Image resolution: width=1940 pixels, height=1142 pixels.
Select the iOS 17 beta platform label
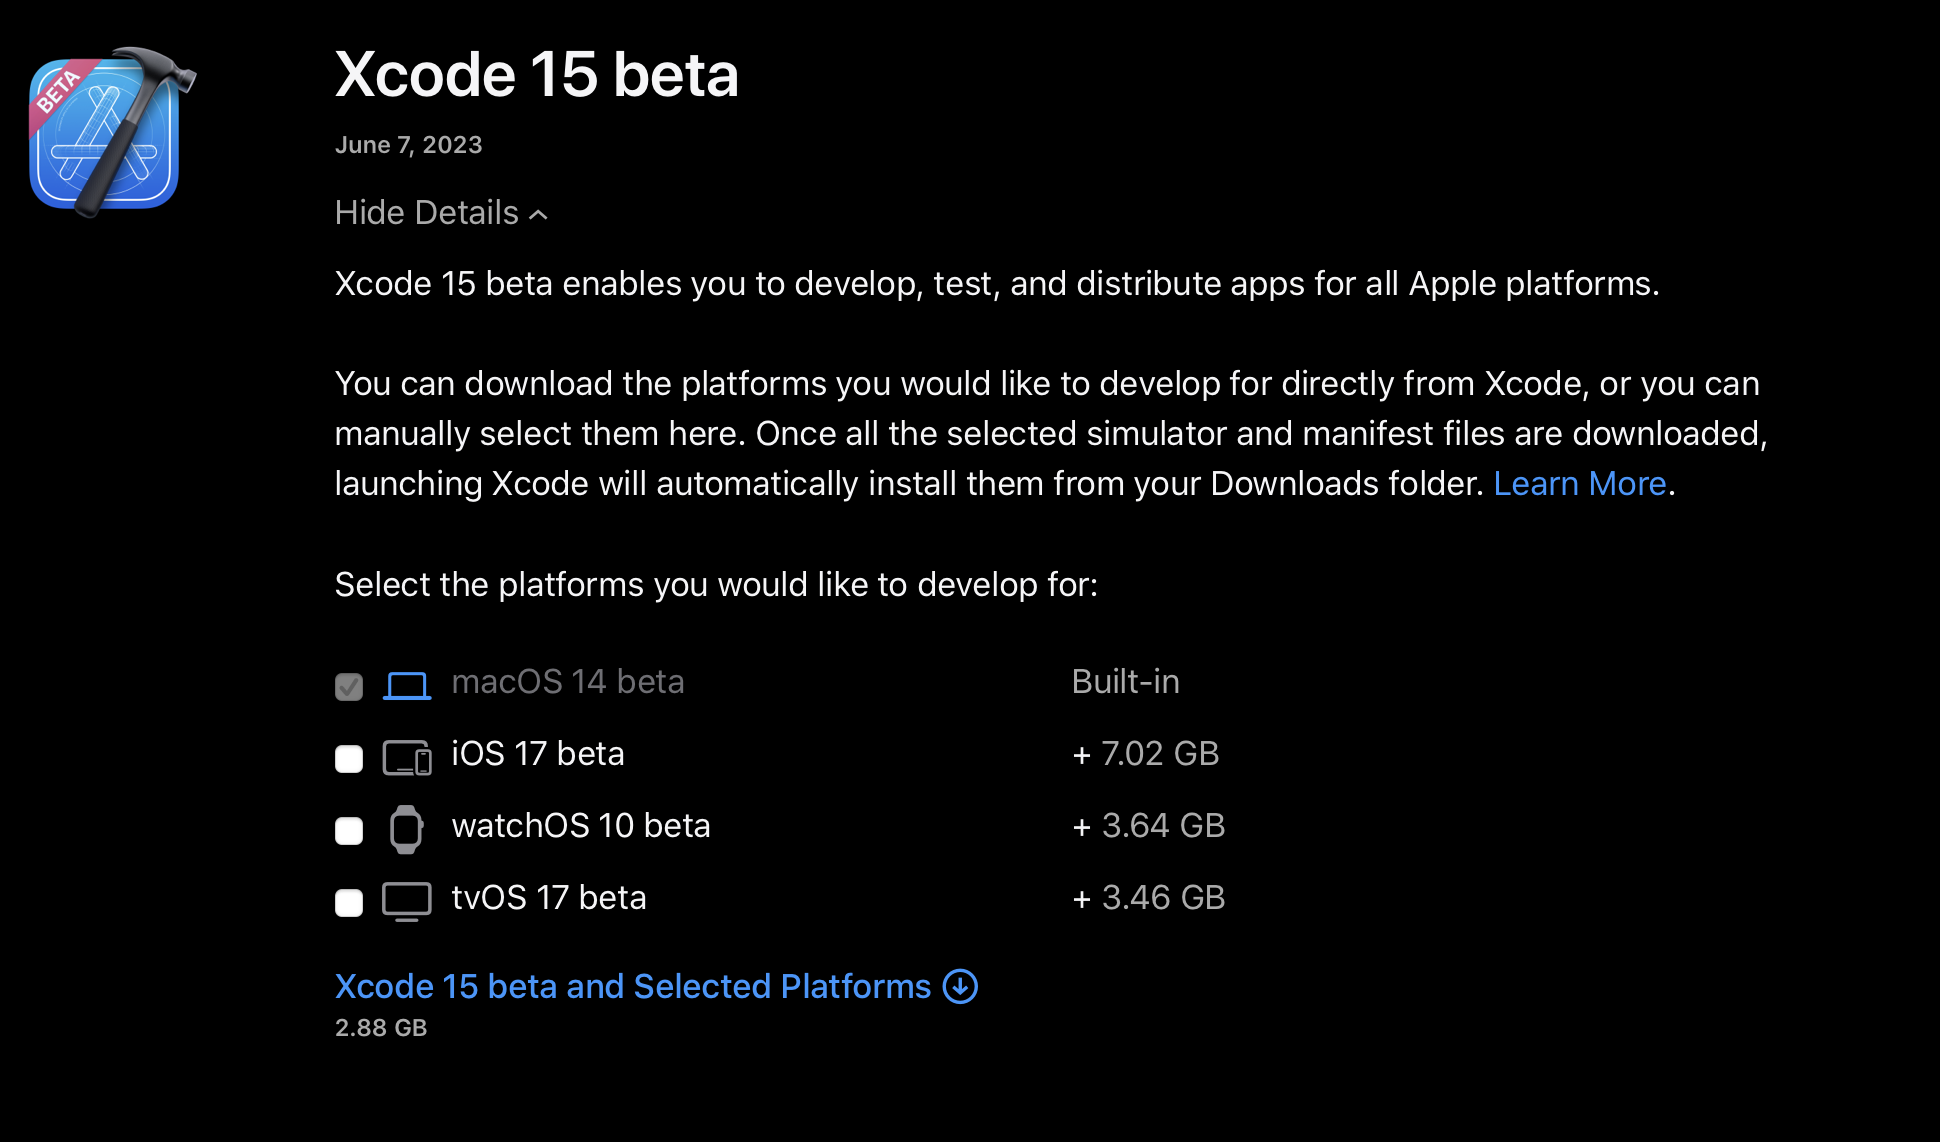538,754
